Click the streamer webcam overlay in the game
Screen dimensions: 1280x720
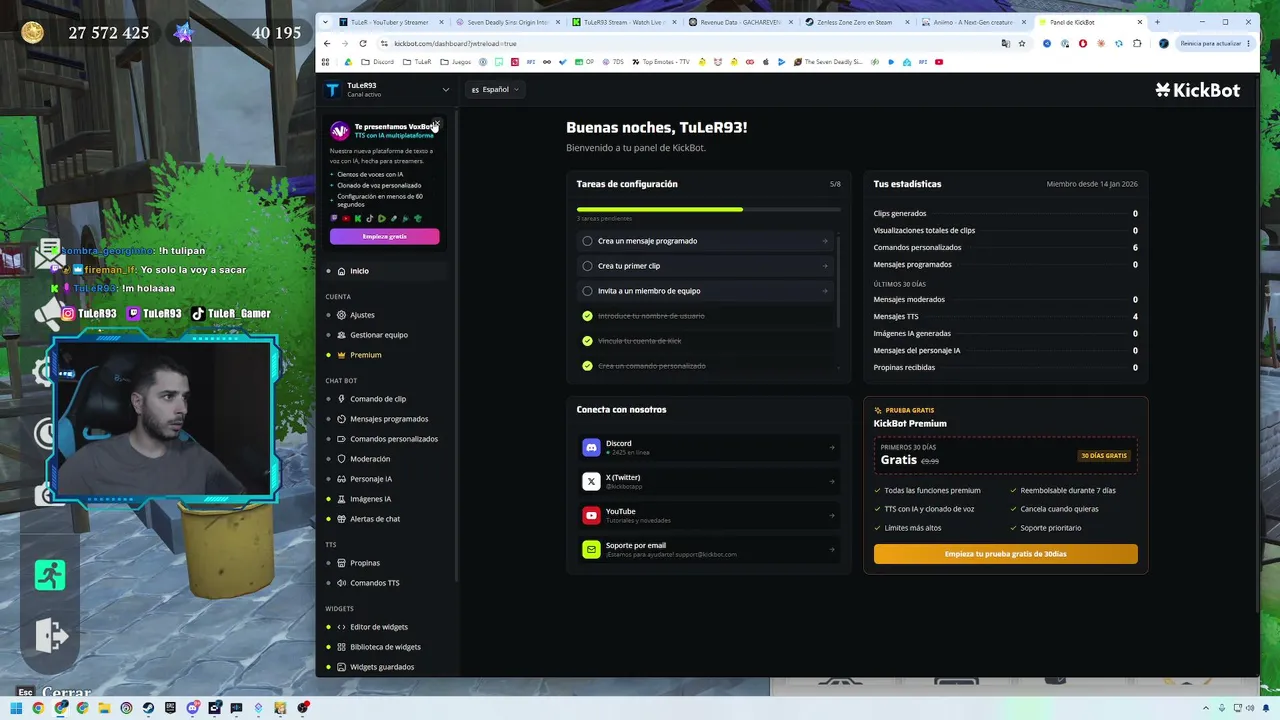point(166,417)
